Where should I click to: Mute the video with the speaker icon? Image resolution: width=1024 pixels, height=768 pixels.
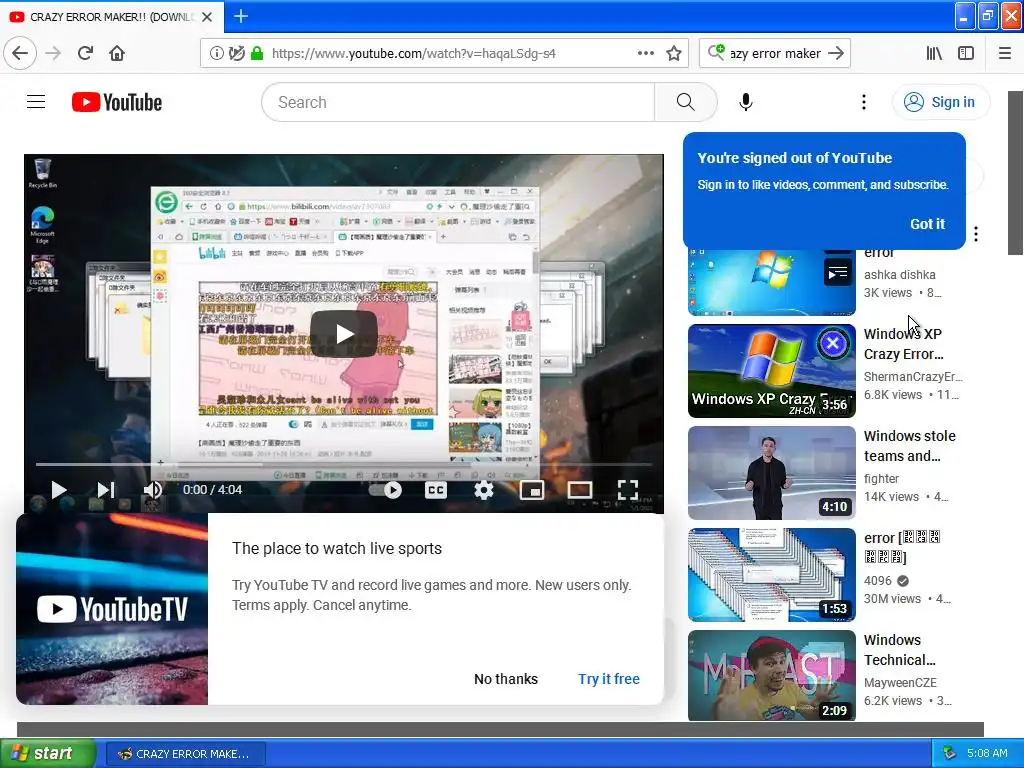pyautogui.click(x=153, y=490)
